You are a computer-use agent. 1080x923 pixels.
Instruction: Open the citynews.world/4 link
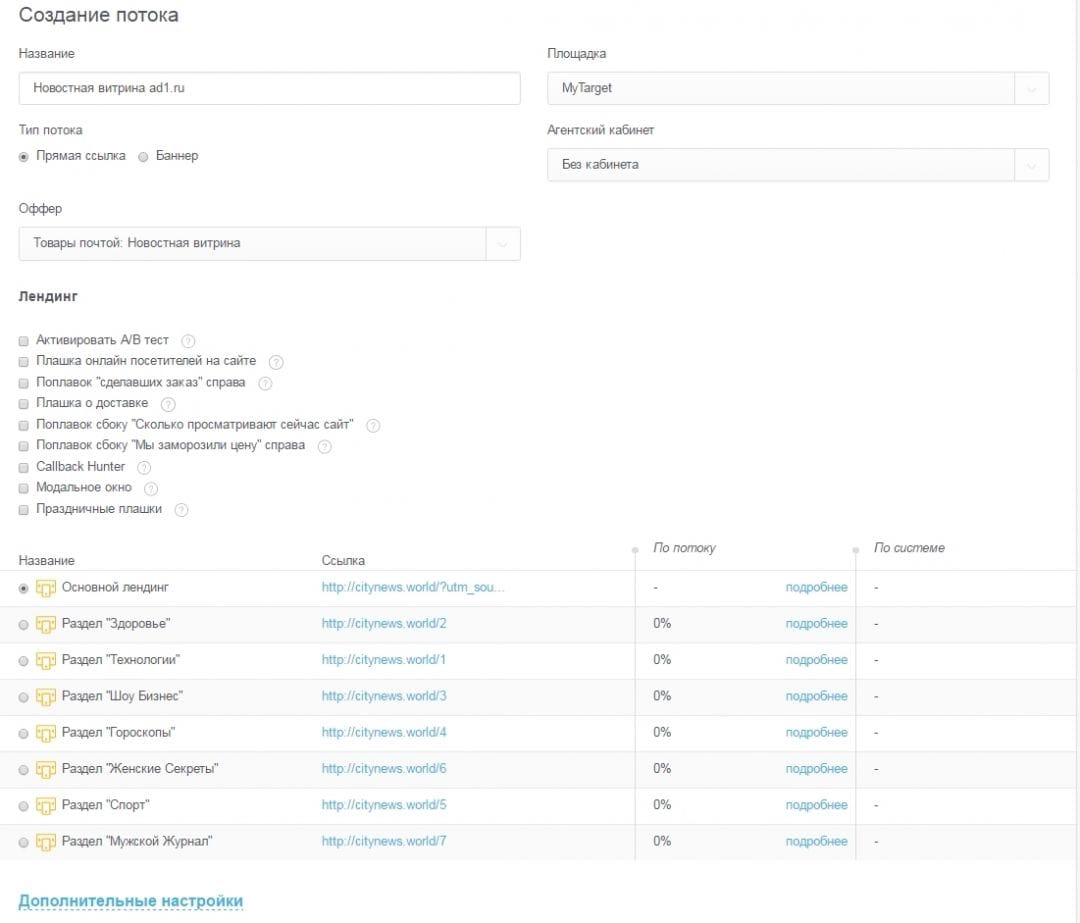point(384,733)
